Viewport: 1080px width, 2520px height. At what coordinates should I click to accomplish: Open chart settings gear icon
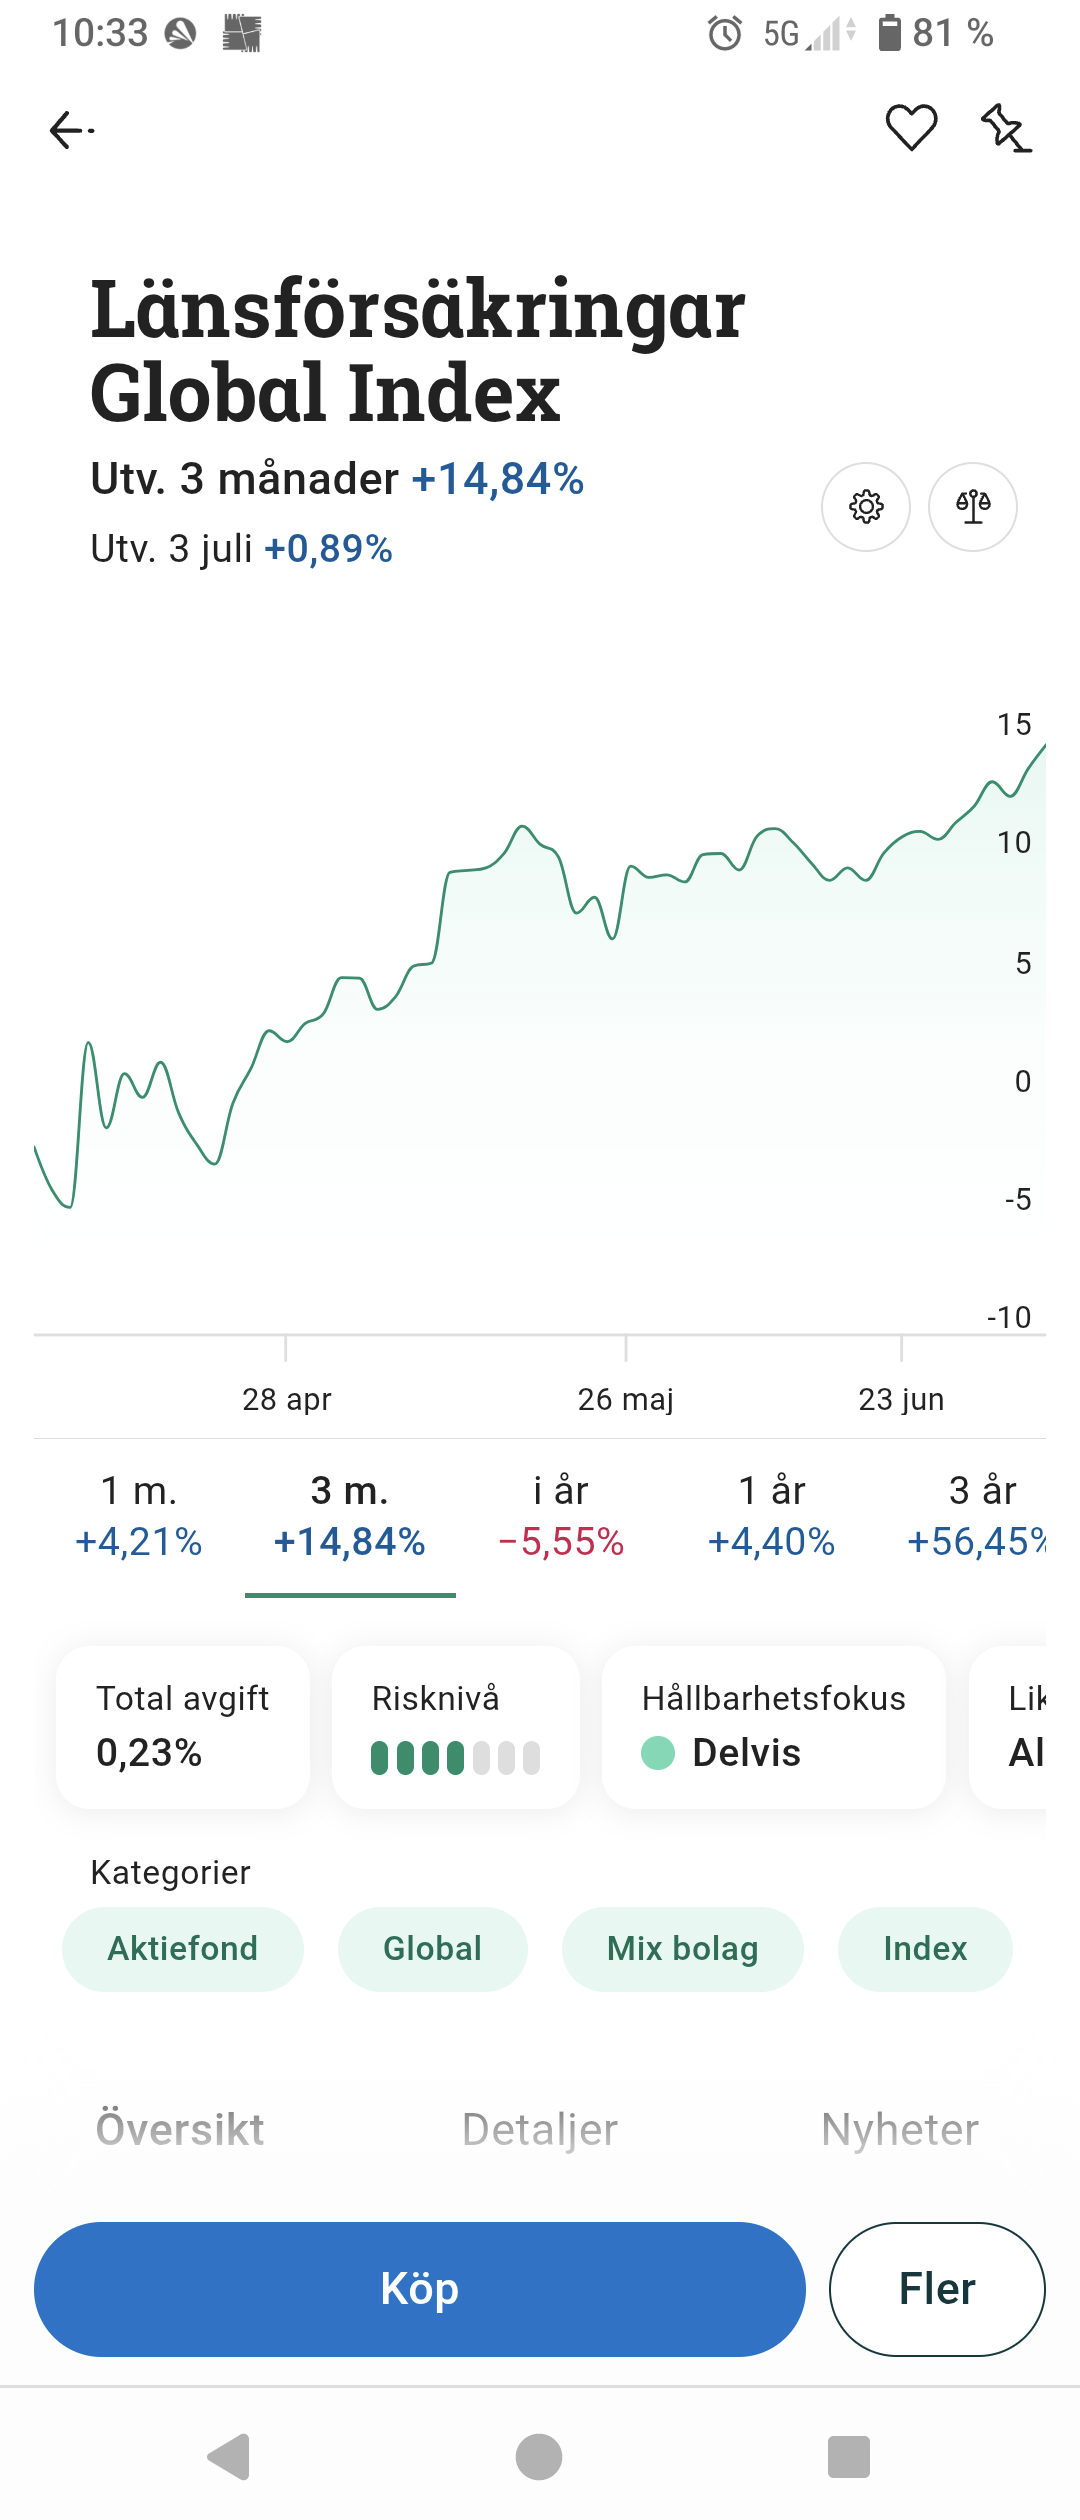coord(866,507)
